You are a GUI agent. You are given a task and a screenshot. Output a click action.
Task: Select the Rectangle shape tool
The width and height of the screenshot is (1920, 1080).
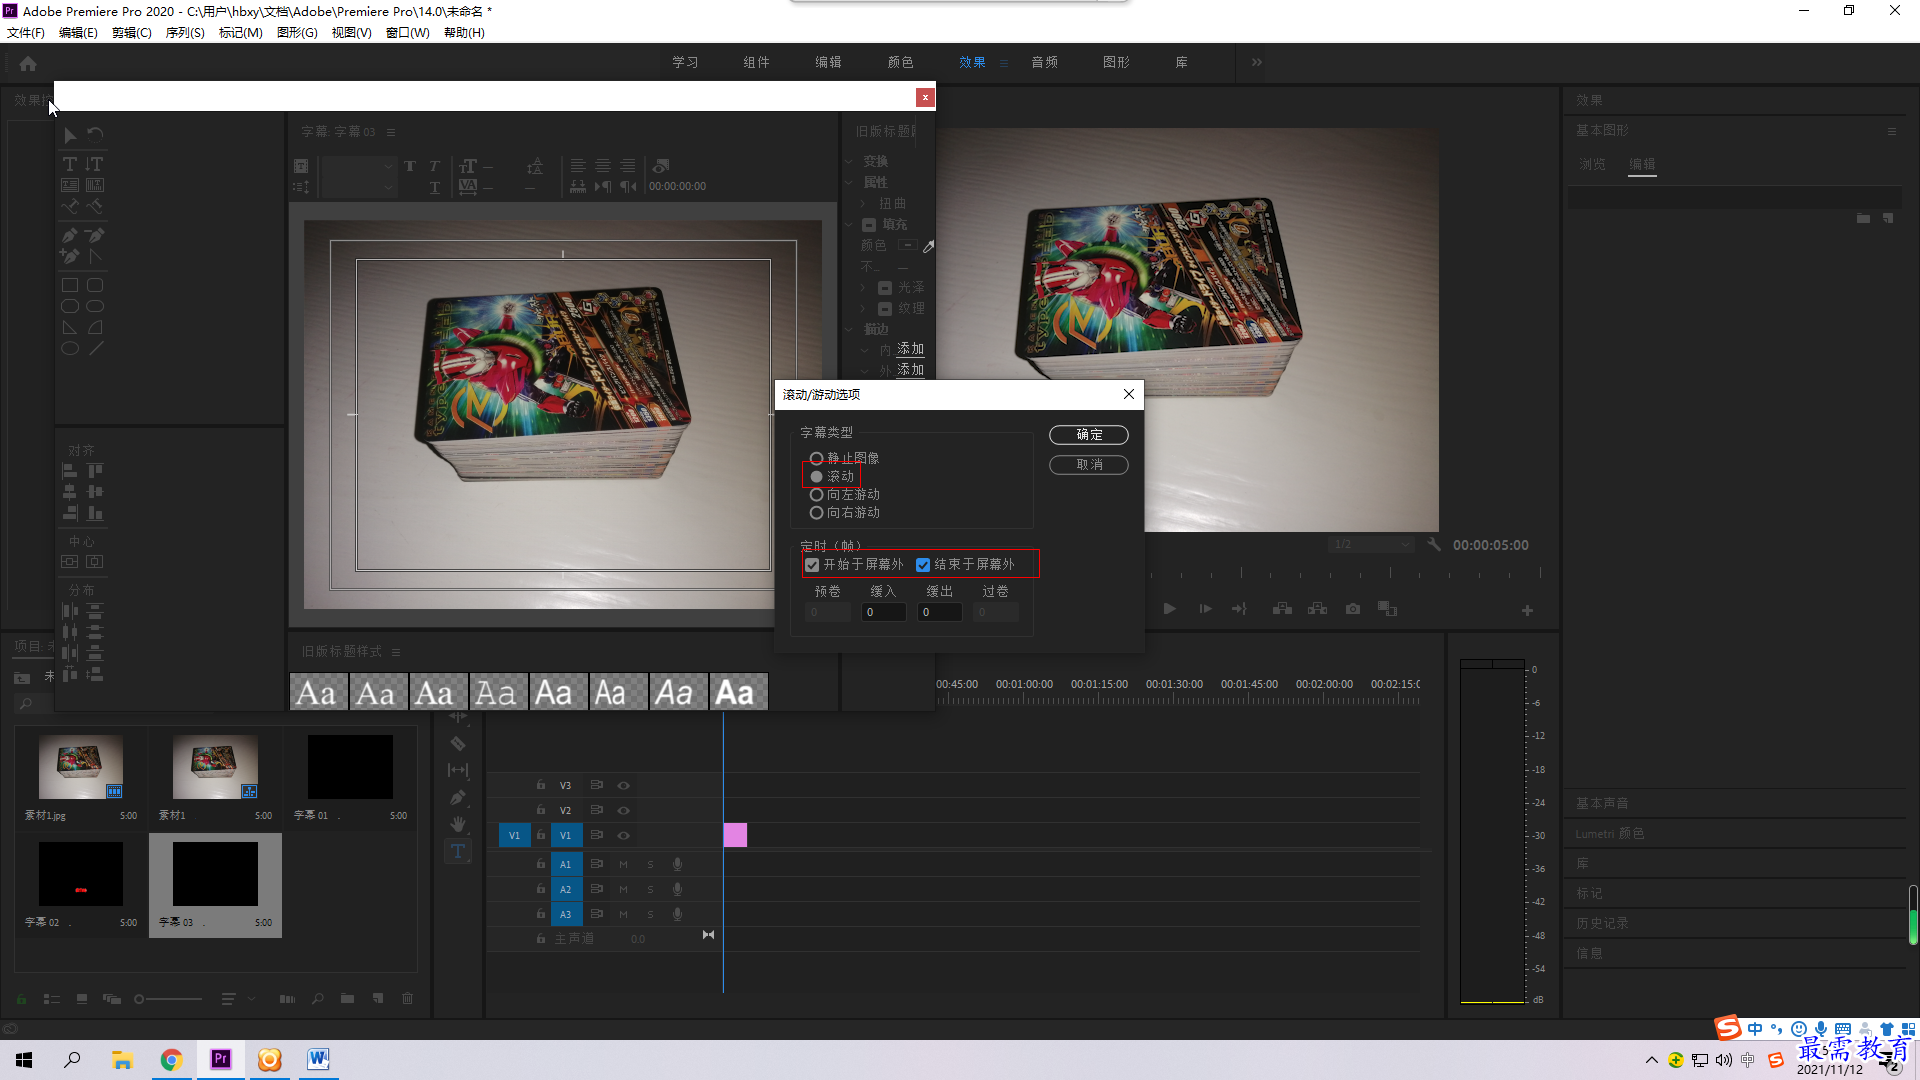(x=70, y=285)
